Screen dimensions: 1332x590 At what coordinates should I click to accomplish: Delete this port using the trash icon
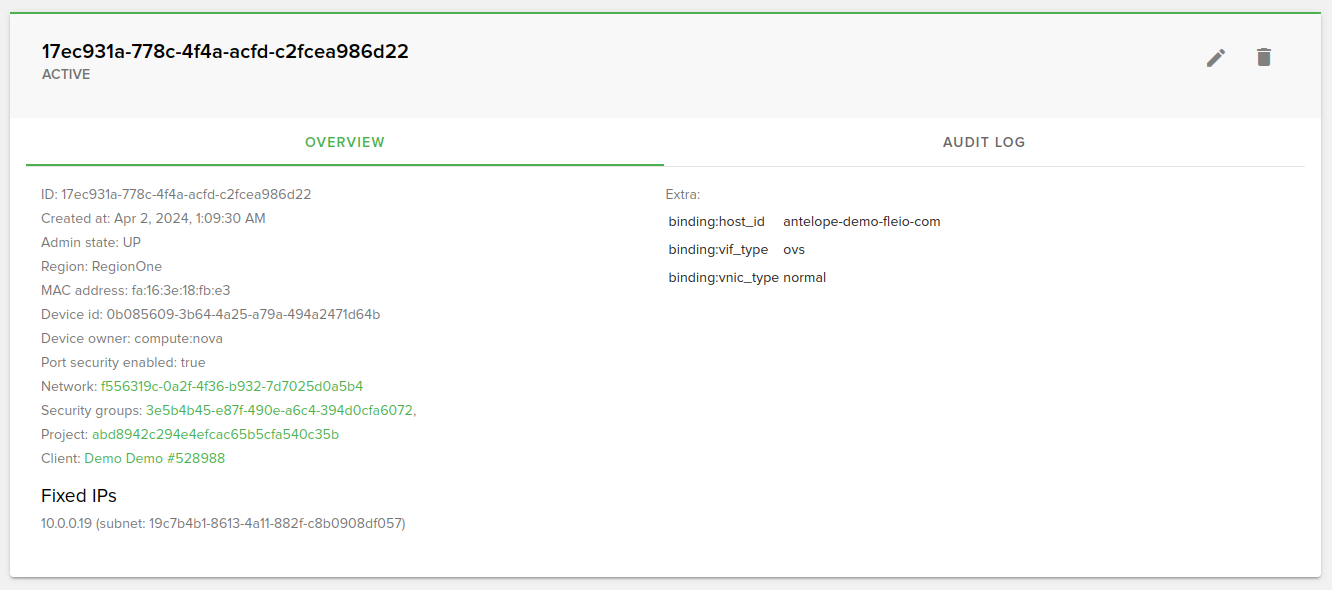(1263, 57)
